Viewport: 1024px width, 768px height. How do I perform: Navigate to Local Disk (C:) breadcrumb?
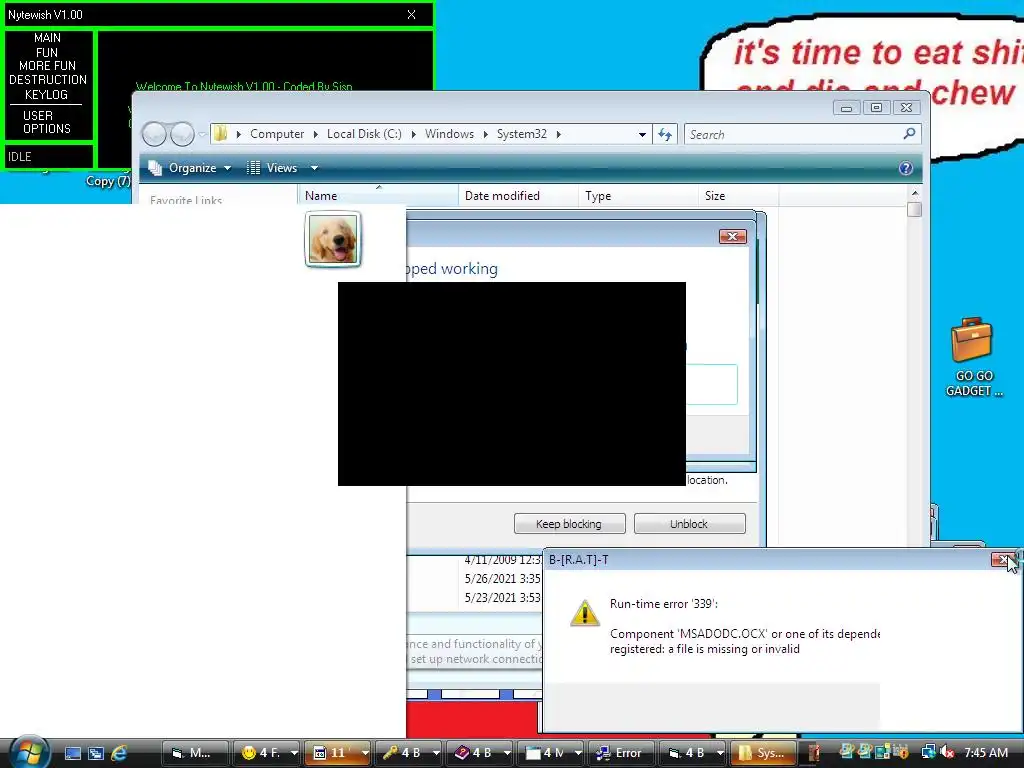pos(364,134)
